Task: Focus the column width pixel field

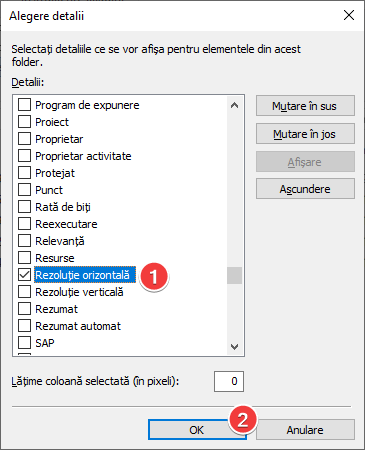Action: click(229, 381)
